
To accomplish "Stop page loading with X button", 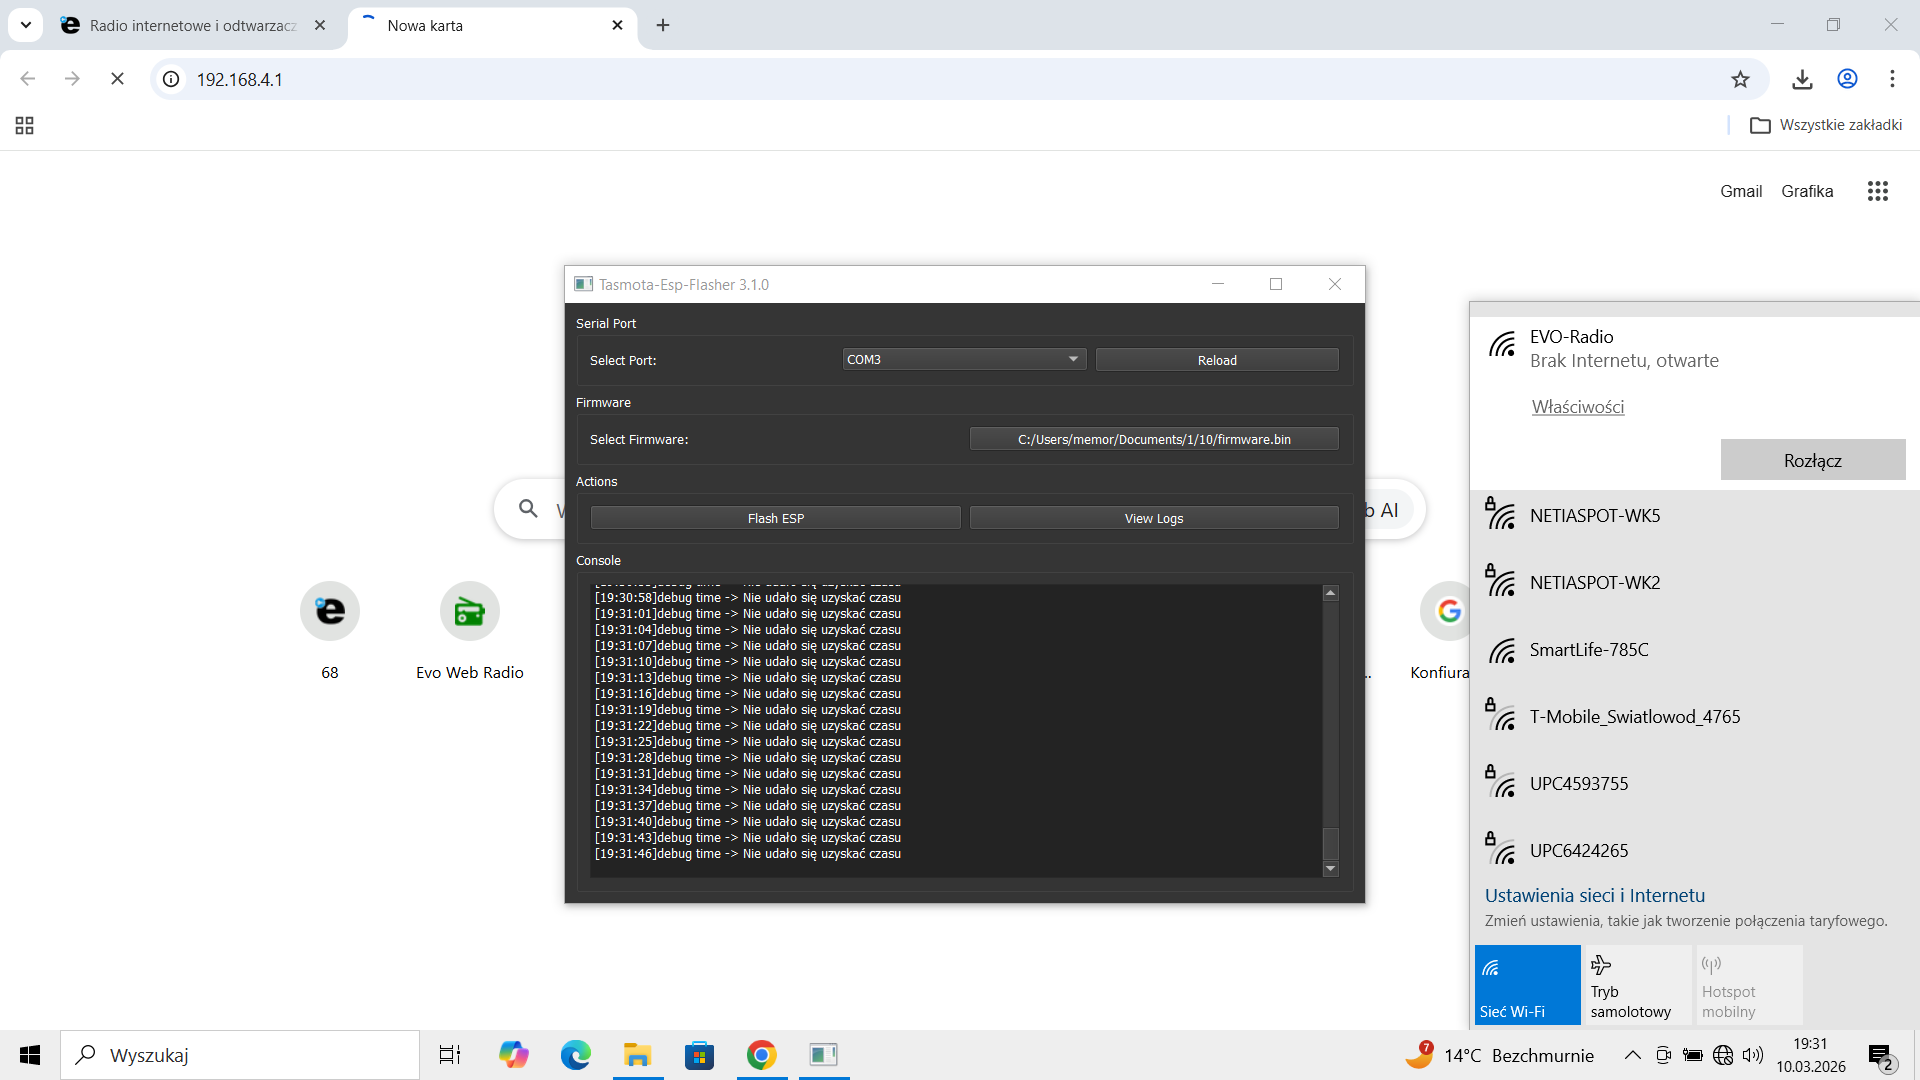I will tap(117, 79).
